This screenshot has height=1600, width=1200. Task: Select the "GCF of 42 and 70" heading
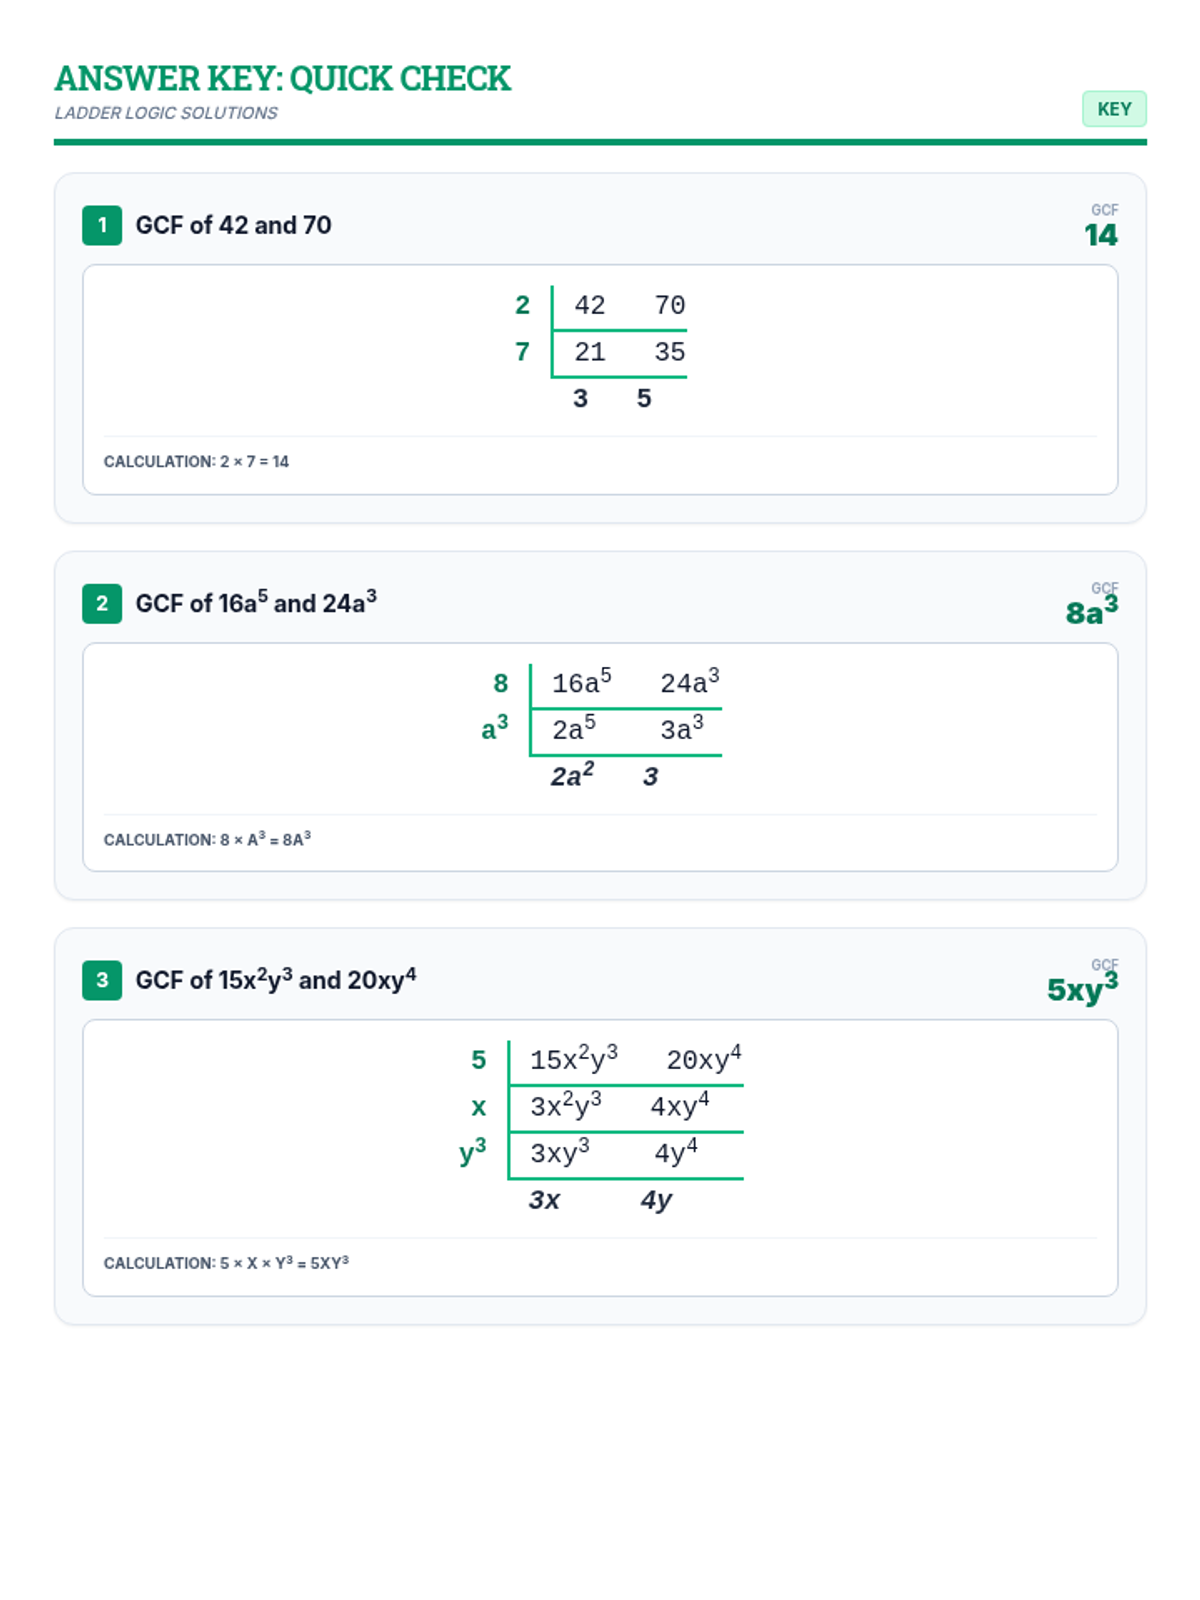pos(233,226)
